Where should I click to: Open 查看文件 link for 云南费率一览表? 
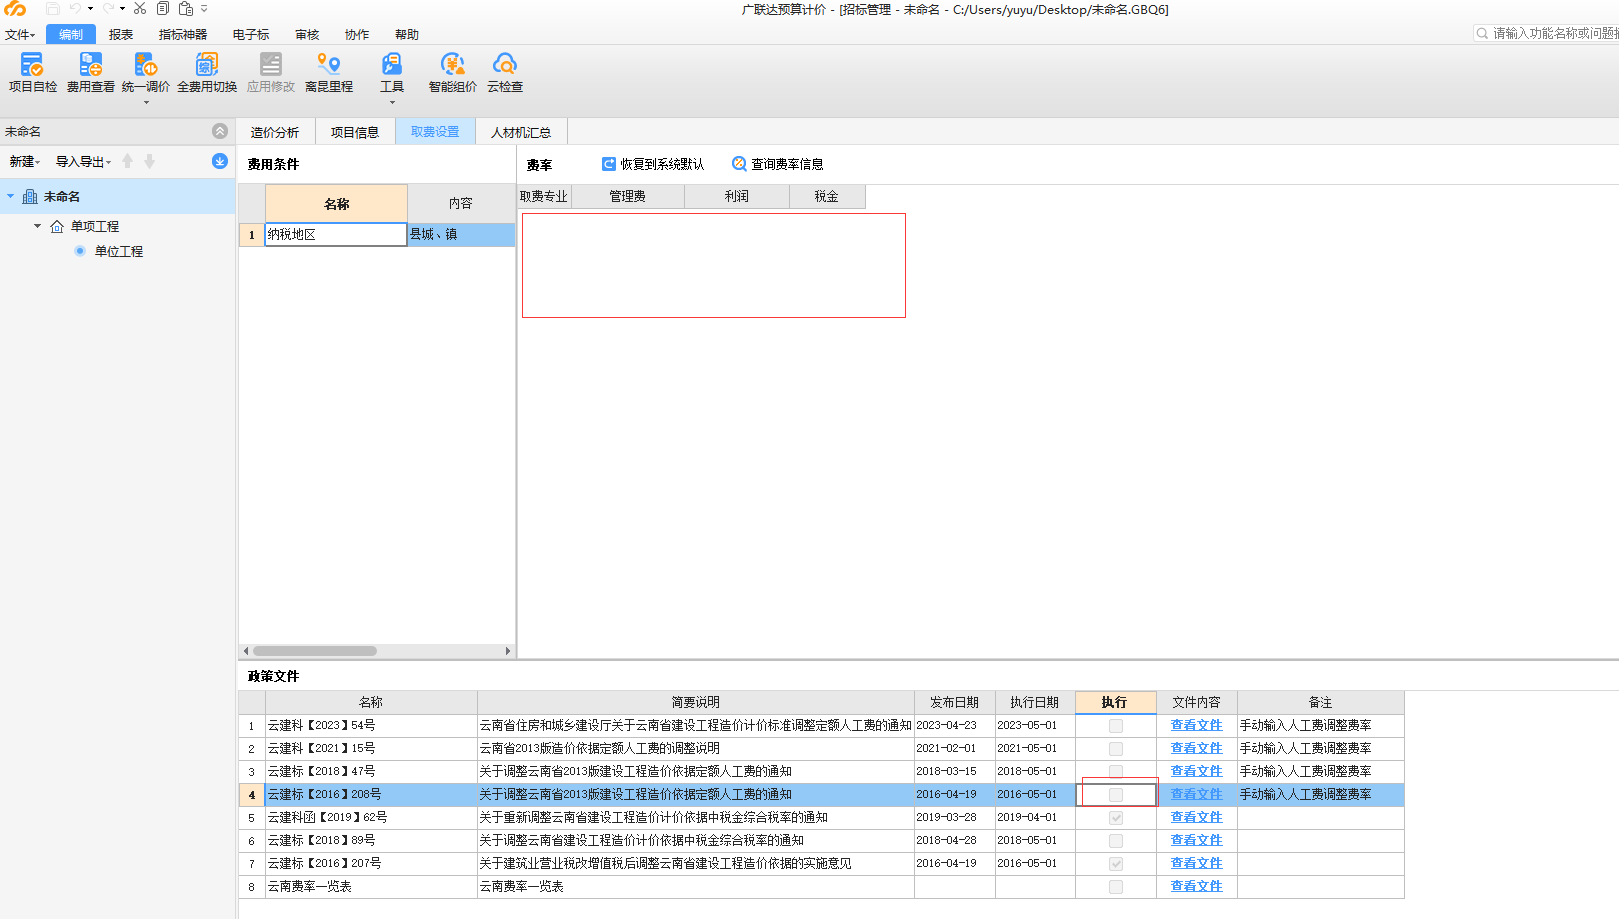[x=1196, y=887]
